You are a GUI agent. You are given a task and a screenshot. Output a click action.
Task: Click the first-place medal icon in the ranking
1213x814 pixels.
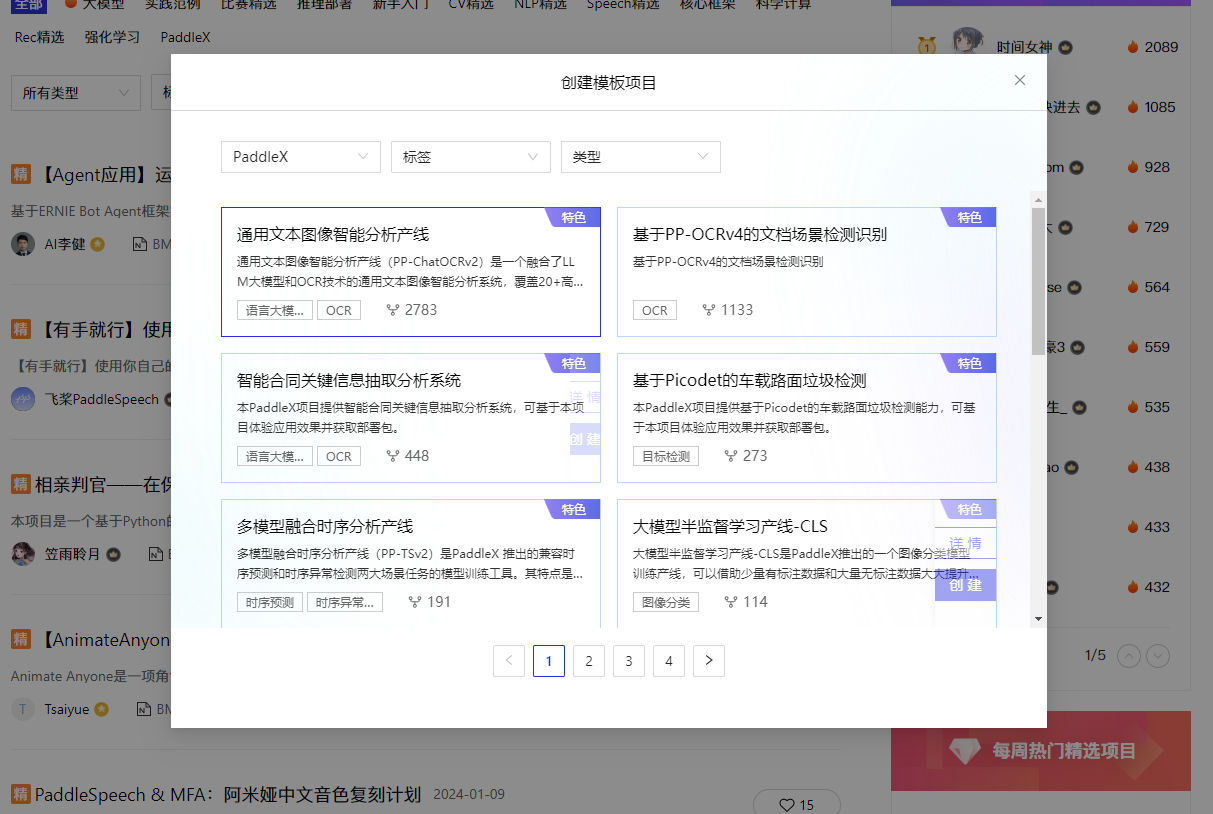926,46
